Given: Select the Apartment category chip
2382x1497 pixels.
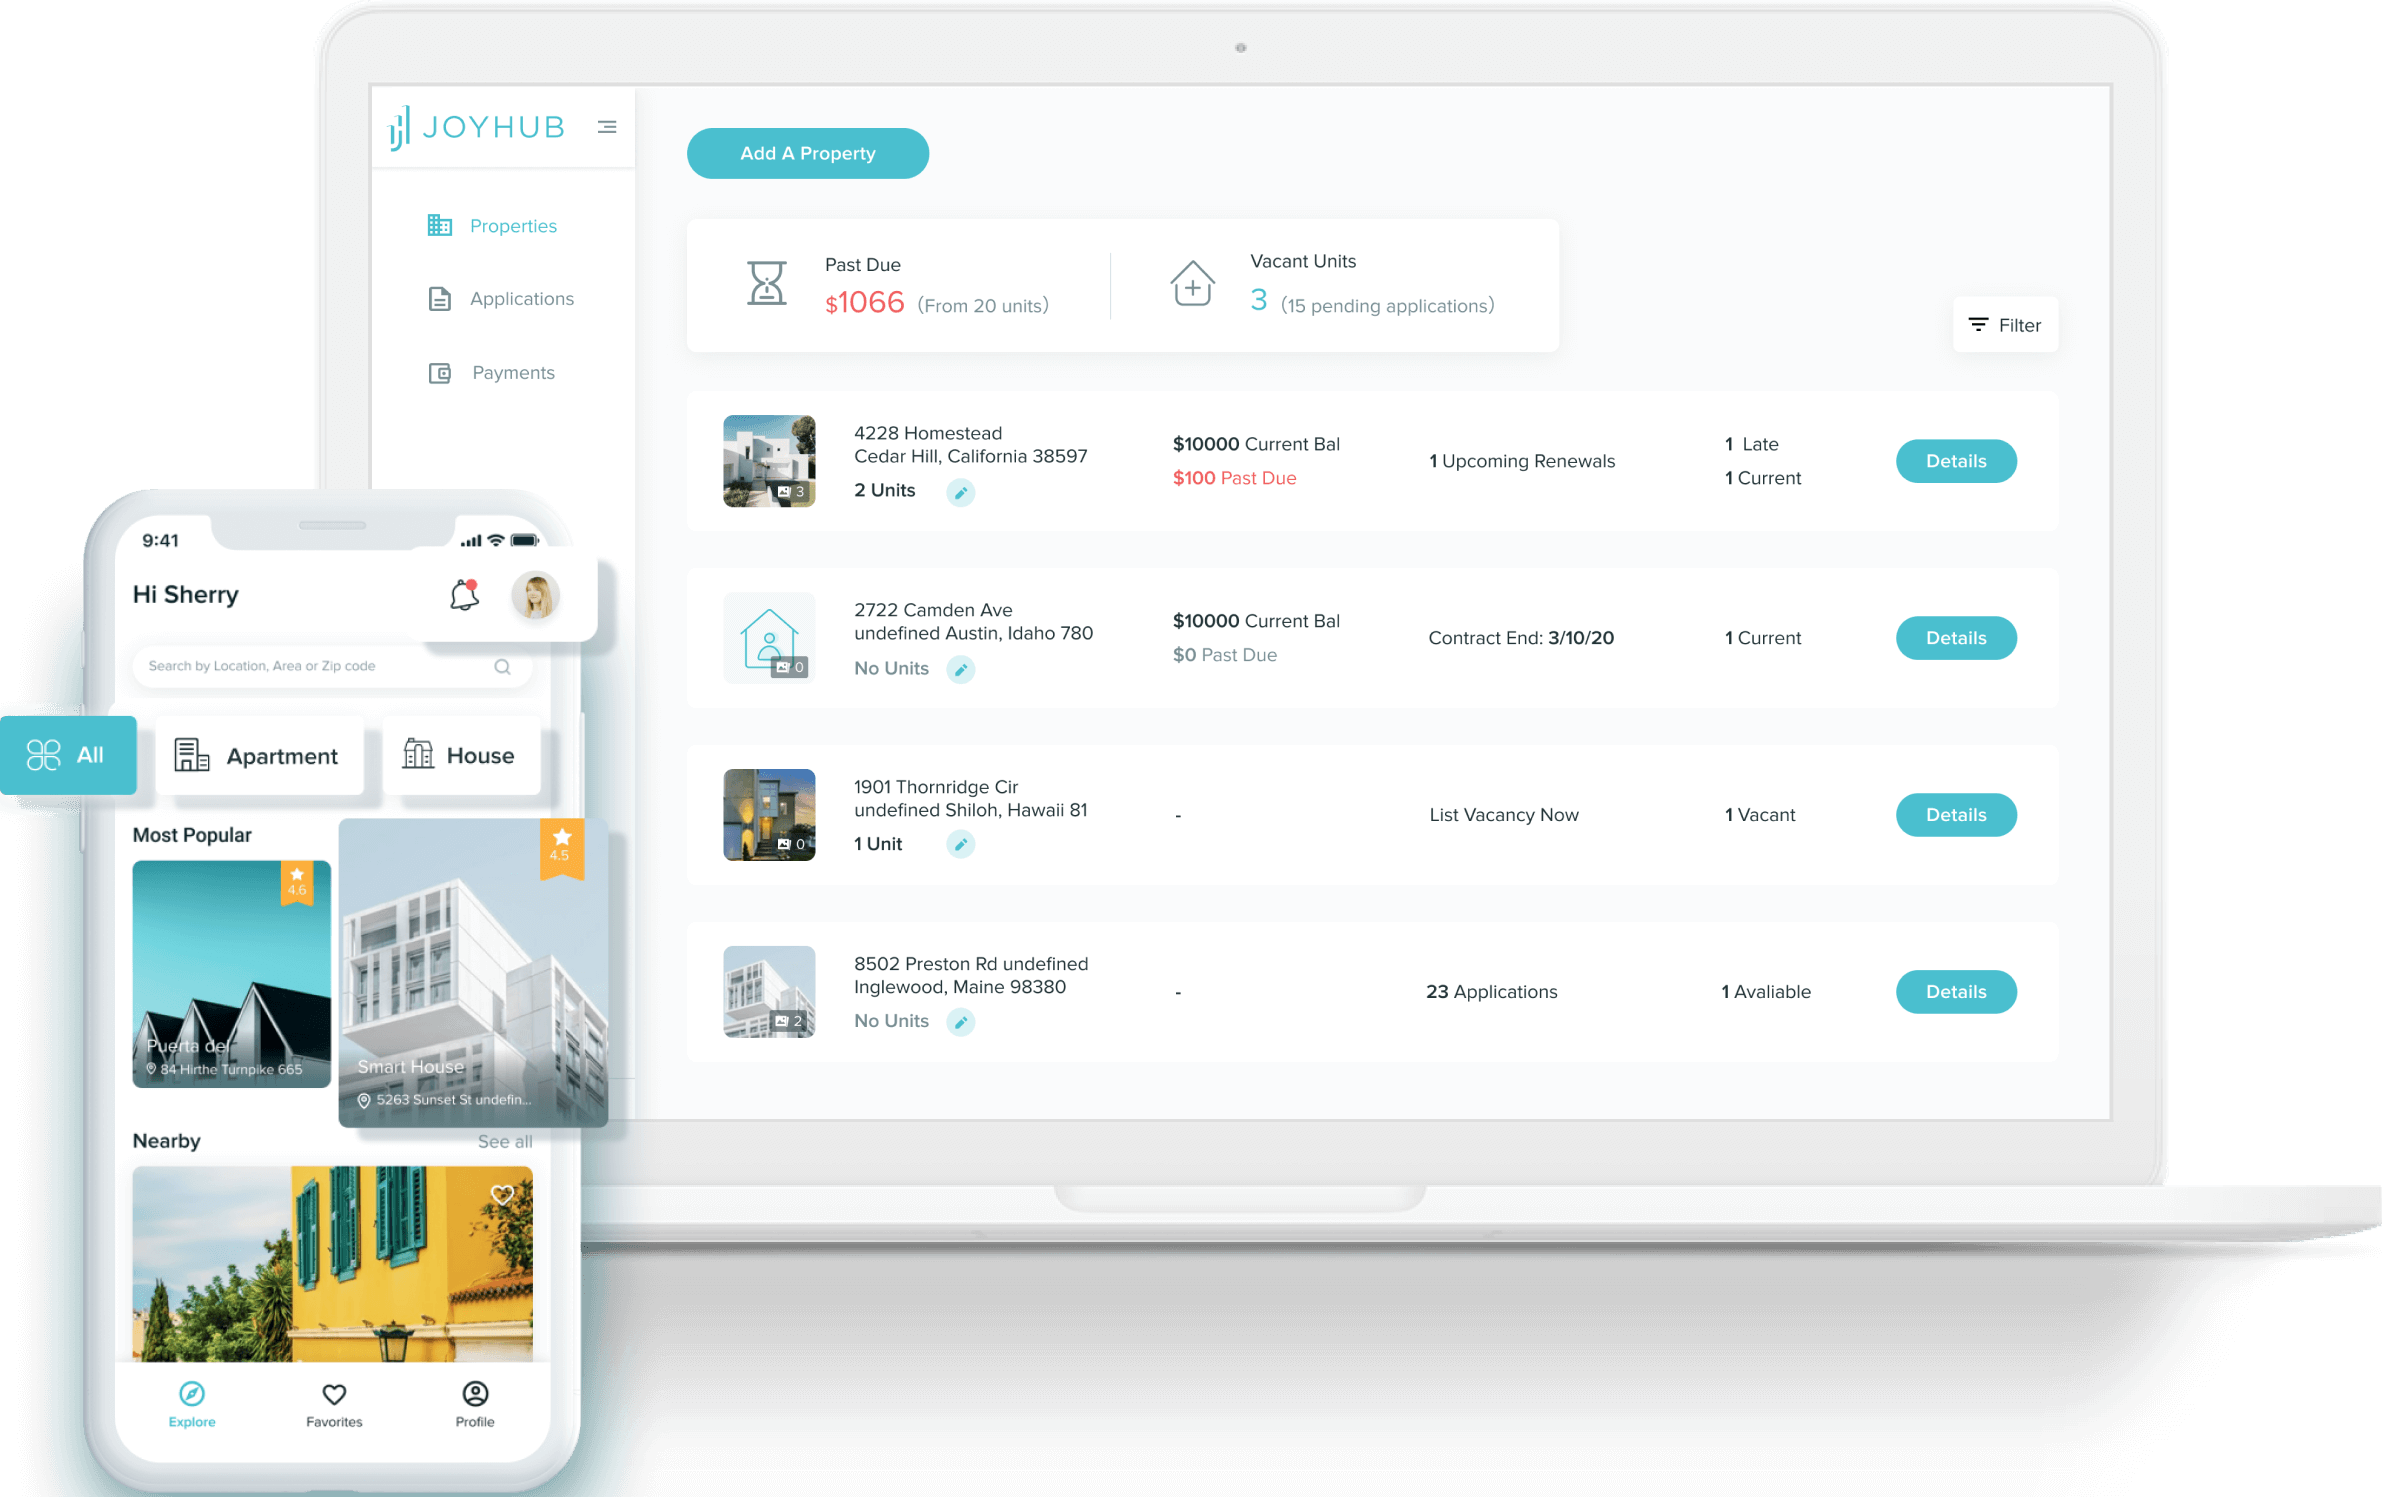Looking at the screenshot, I should coord(258,756).
